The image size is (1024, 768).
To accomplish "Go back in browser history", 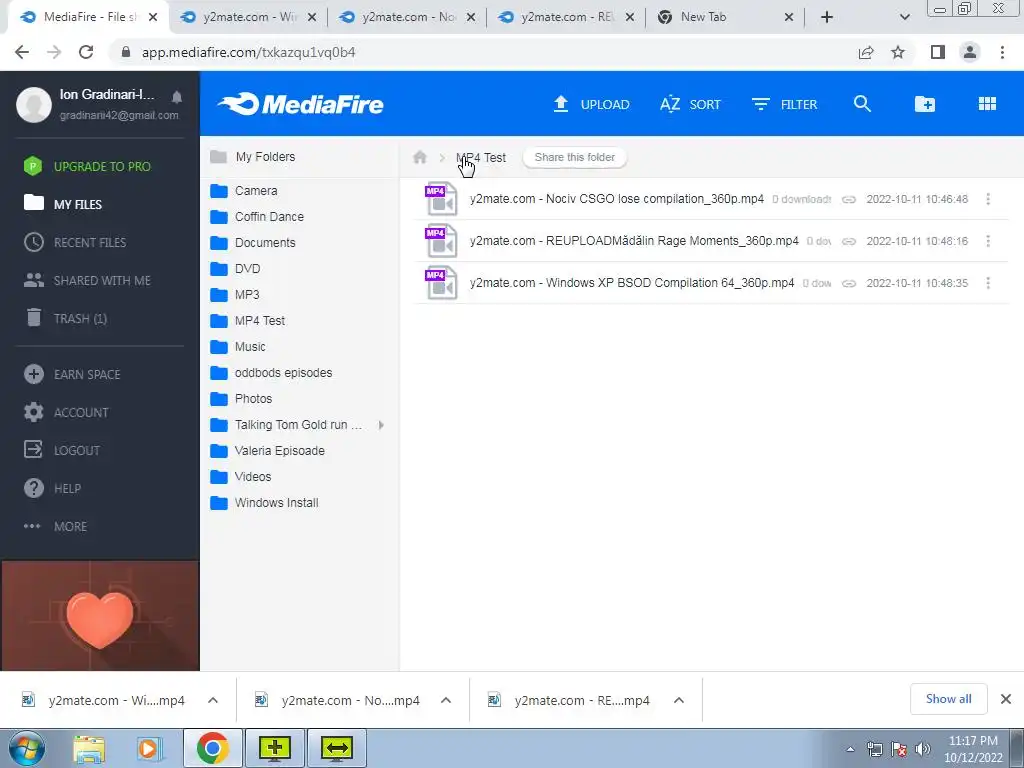I will (x=22, y=52).
